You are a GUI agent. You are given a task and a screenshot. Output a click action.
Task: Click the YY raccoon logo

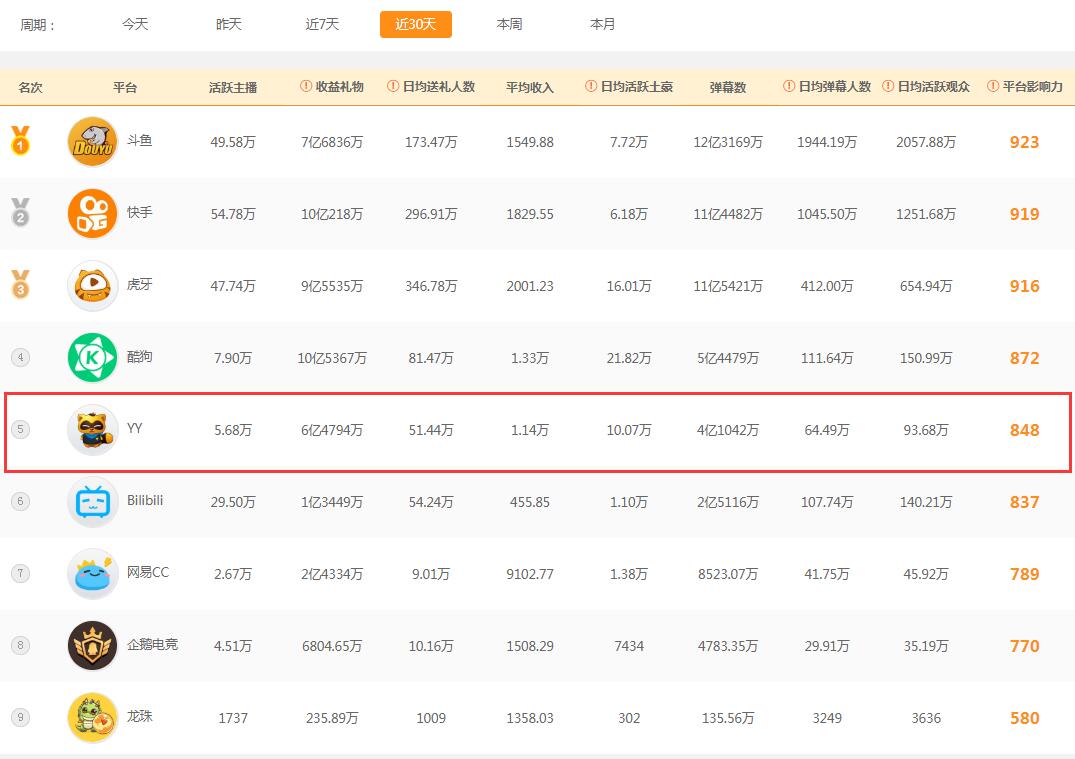coord(93,430)
